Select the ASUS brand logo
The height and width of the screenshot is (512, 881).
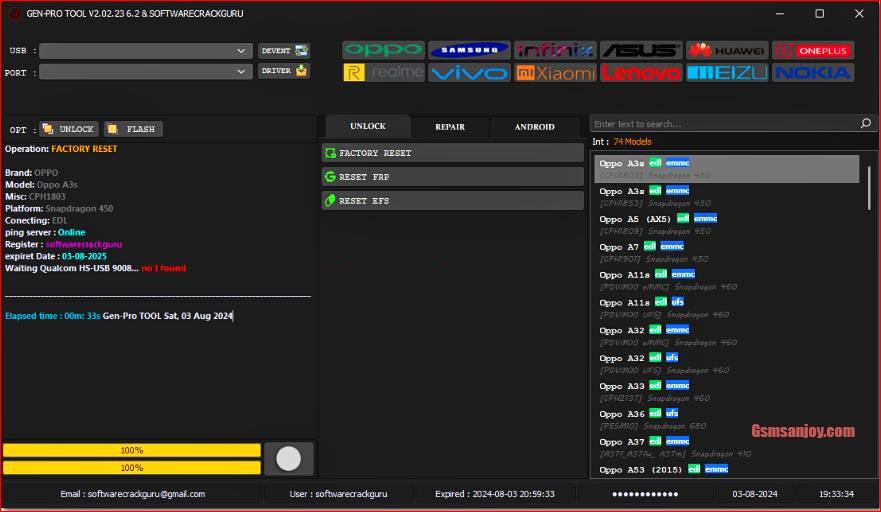(641, 51)
